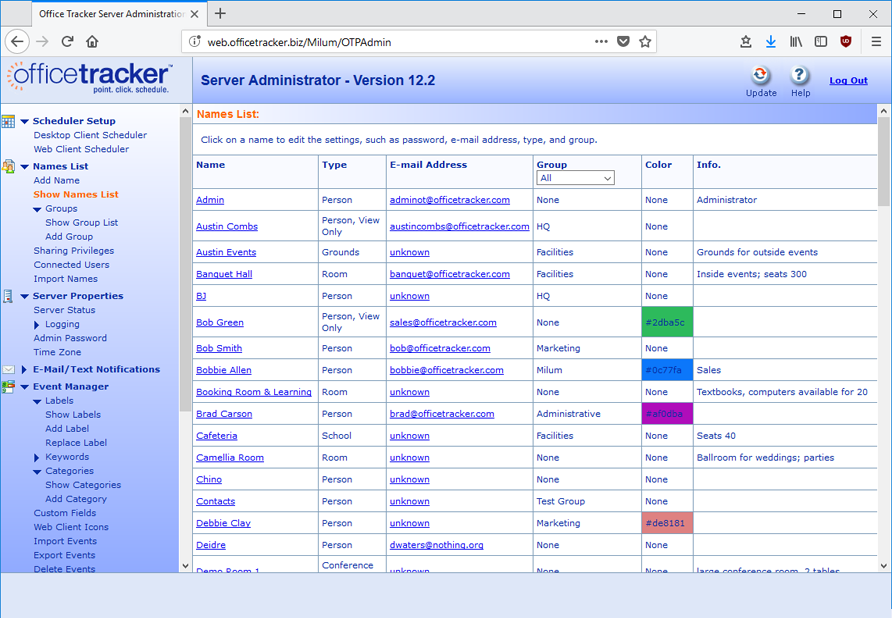The image size is (892, 618).
Task: Collapse the Labels subtree
Action: (37, 401)
